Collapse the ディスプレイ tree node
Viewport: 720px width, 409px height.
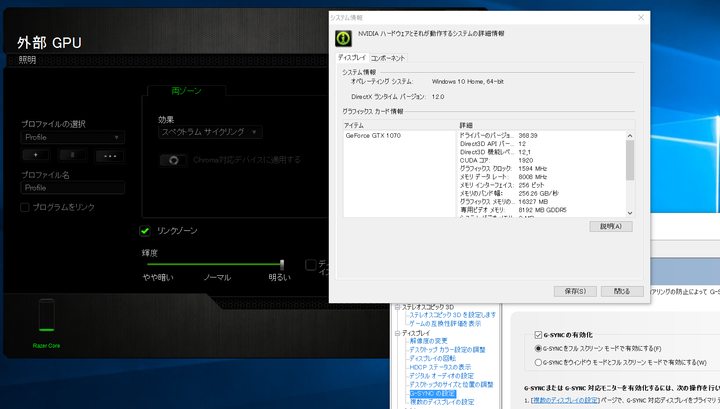[398, 333]
